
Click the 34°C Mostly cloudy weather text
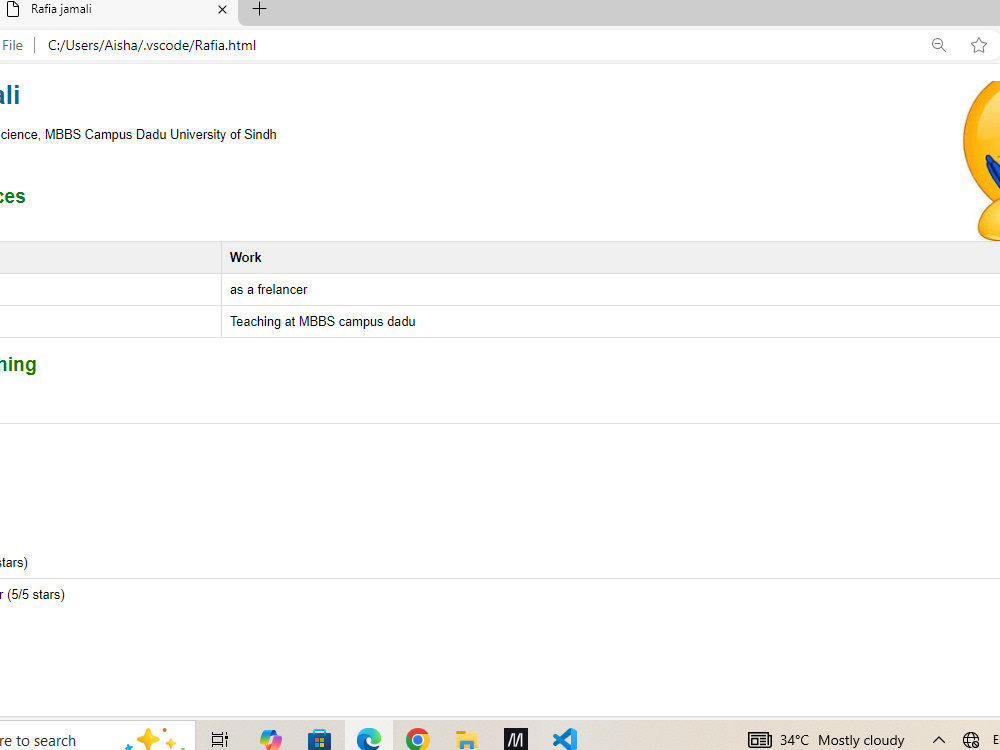point(842,740)
